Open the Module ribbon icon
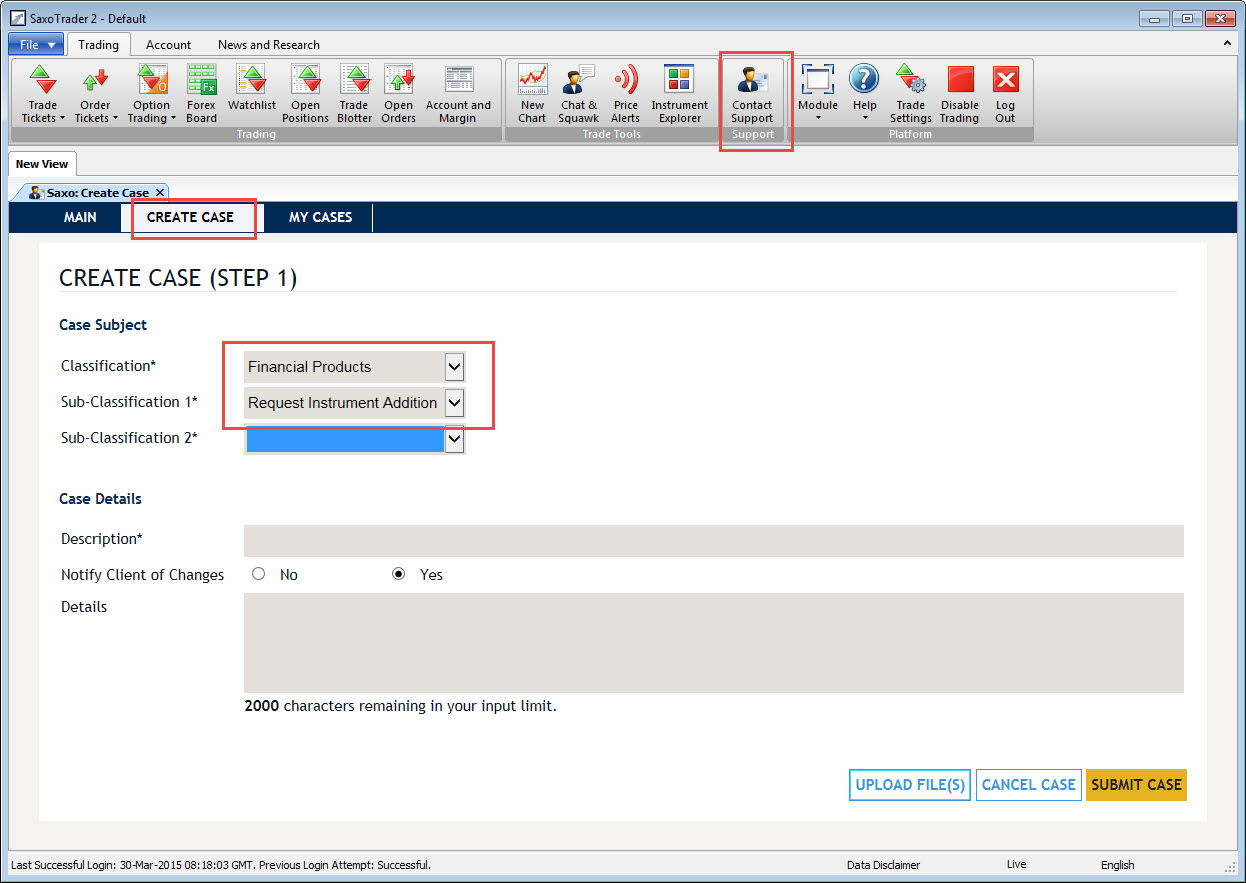This screenshot has width=1246, height=883. pos(818,94)
